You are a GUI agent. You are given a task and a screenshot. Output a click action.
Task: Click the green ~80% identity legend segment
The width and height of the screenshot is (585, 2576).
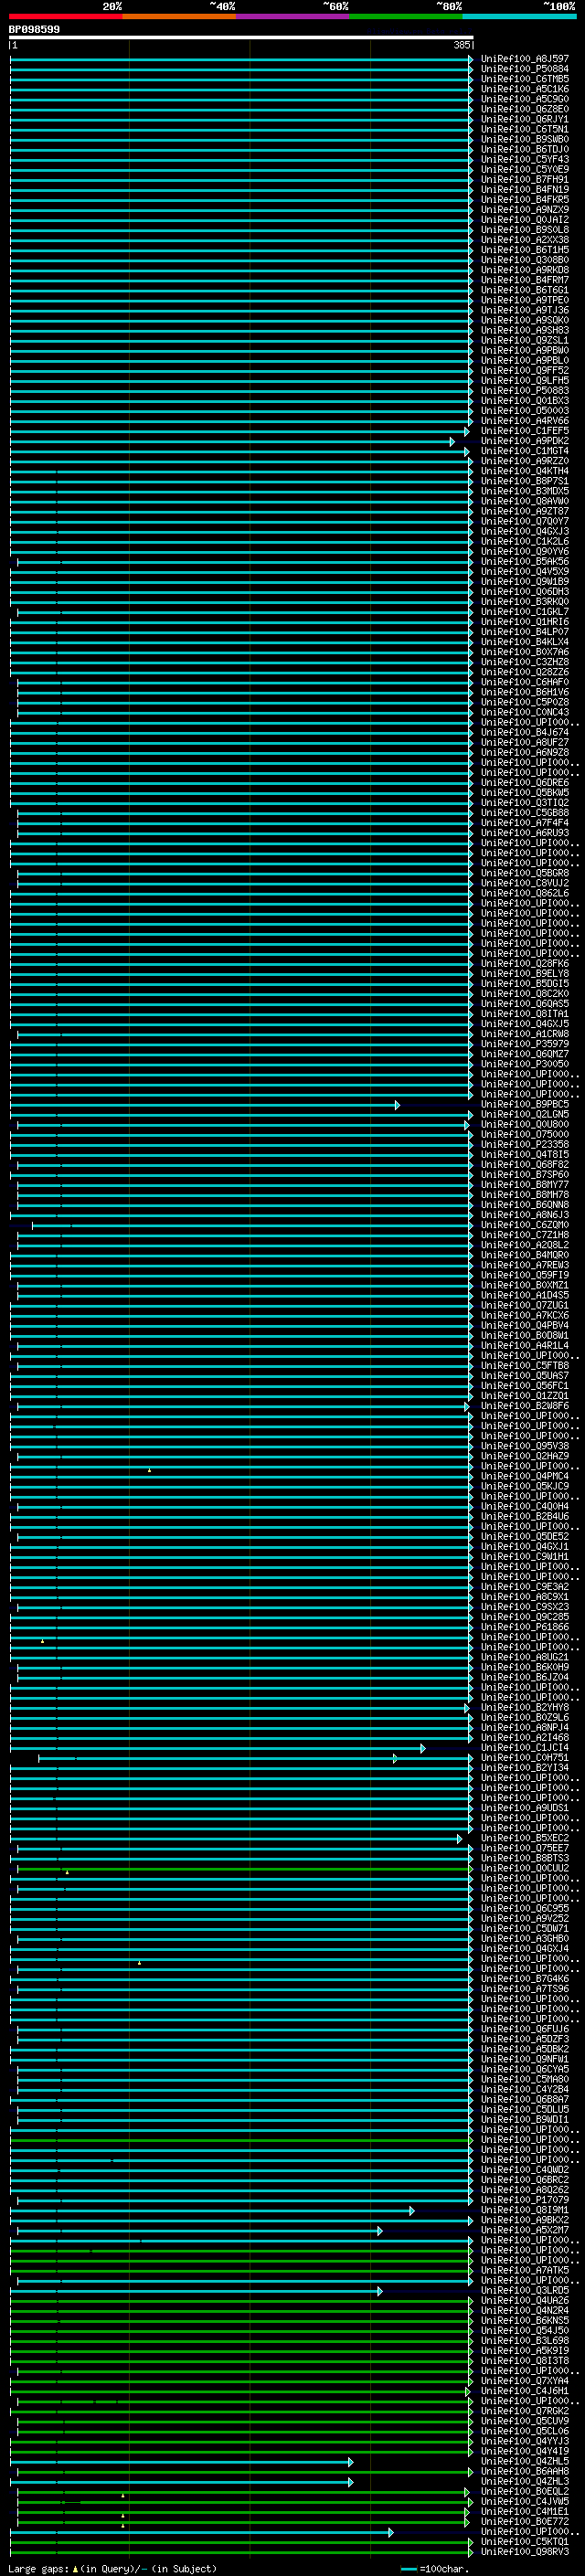pos(406,16)
